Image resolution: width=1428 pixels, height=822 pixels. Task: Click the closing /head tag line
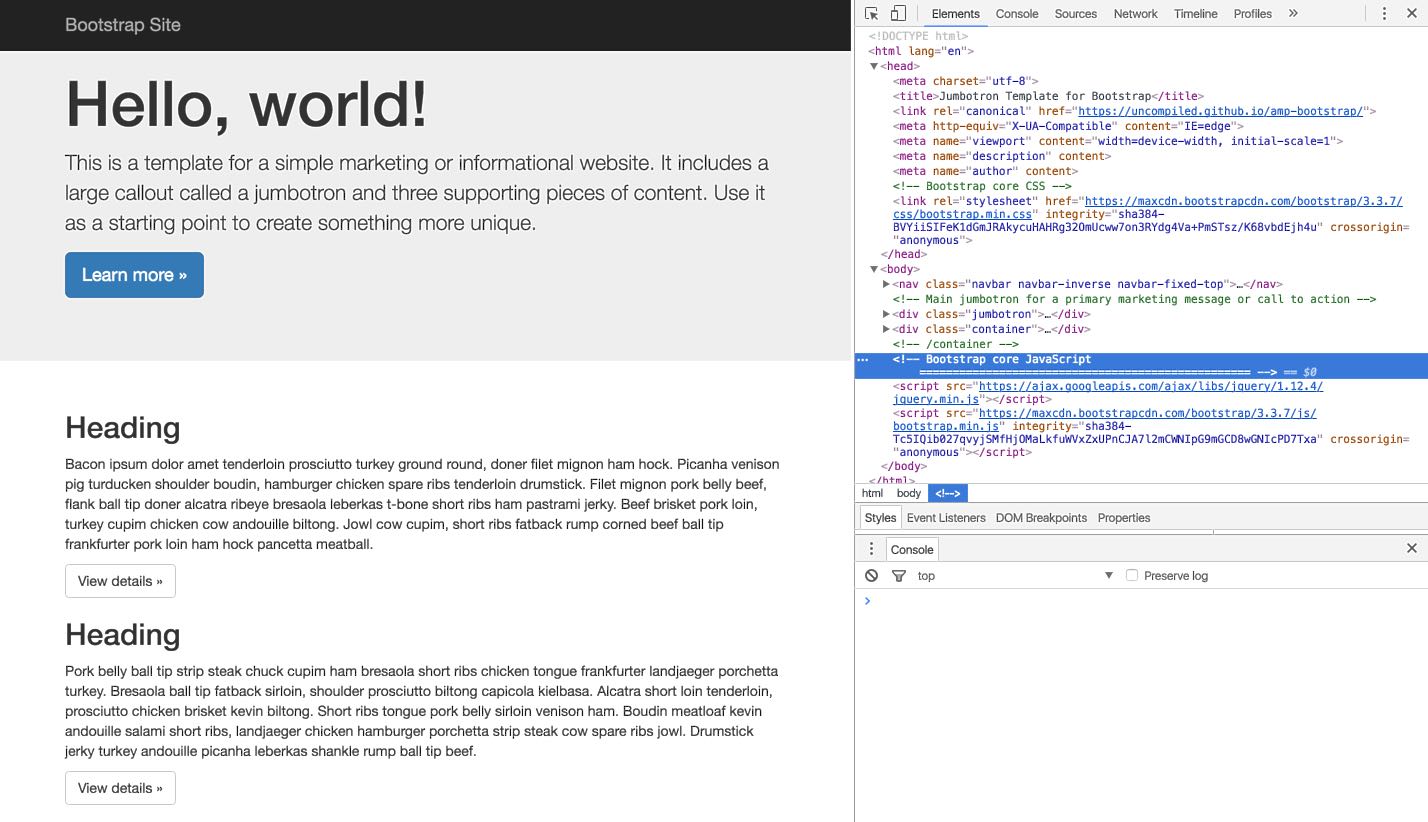coord(904,254)
